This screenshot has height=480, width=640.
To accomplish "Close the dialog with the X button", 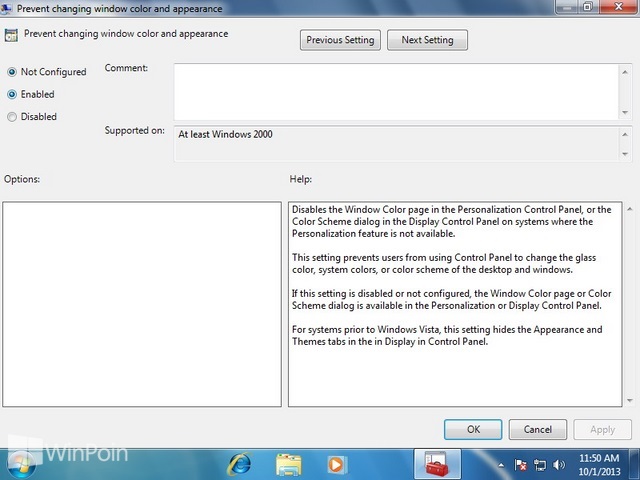I will [618, 7].
